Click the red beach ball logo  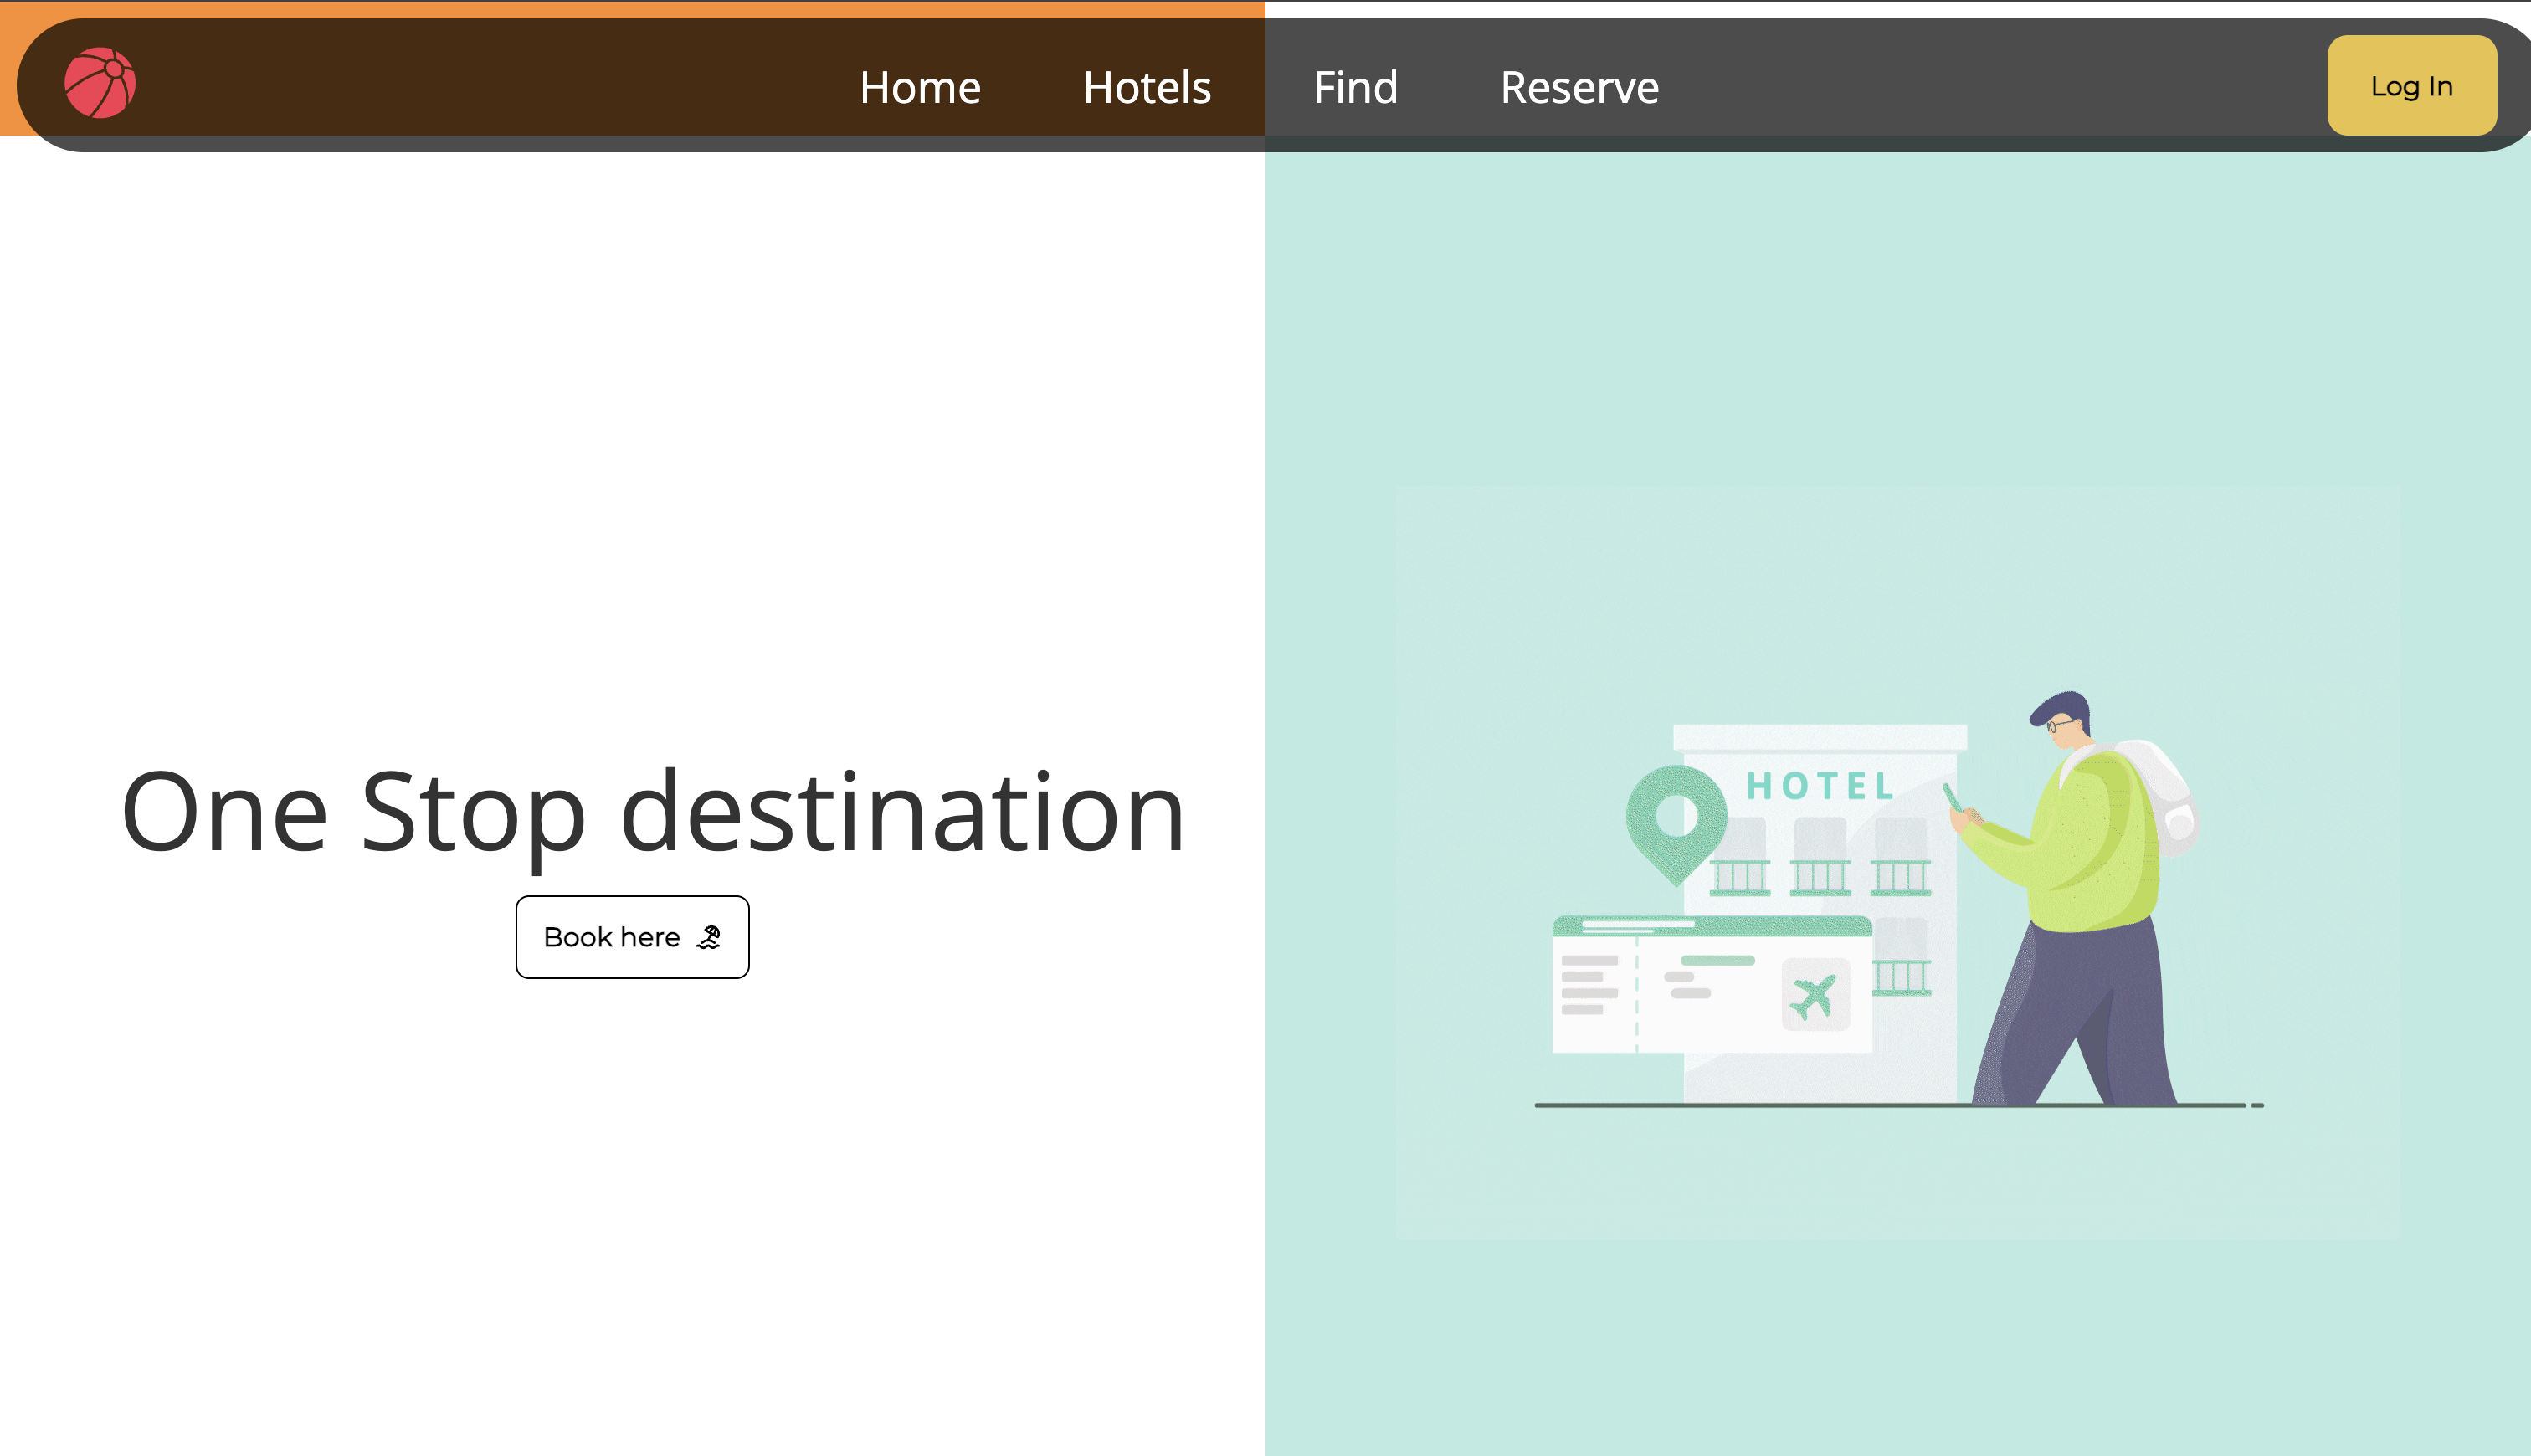pos(100,83)
